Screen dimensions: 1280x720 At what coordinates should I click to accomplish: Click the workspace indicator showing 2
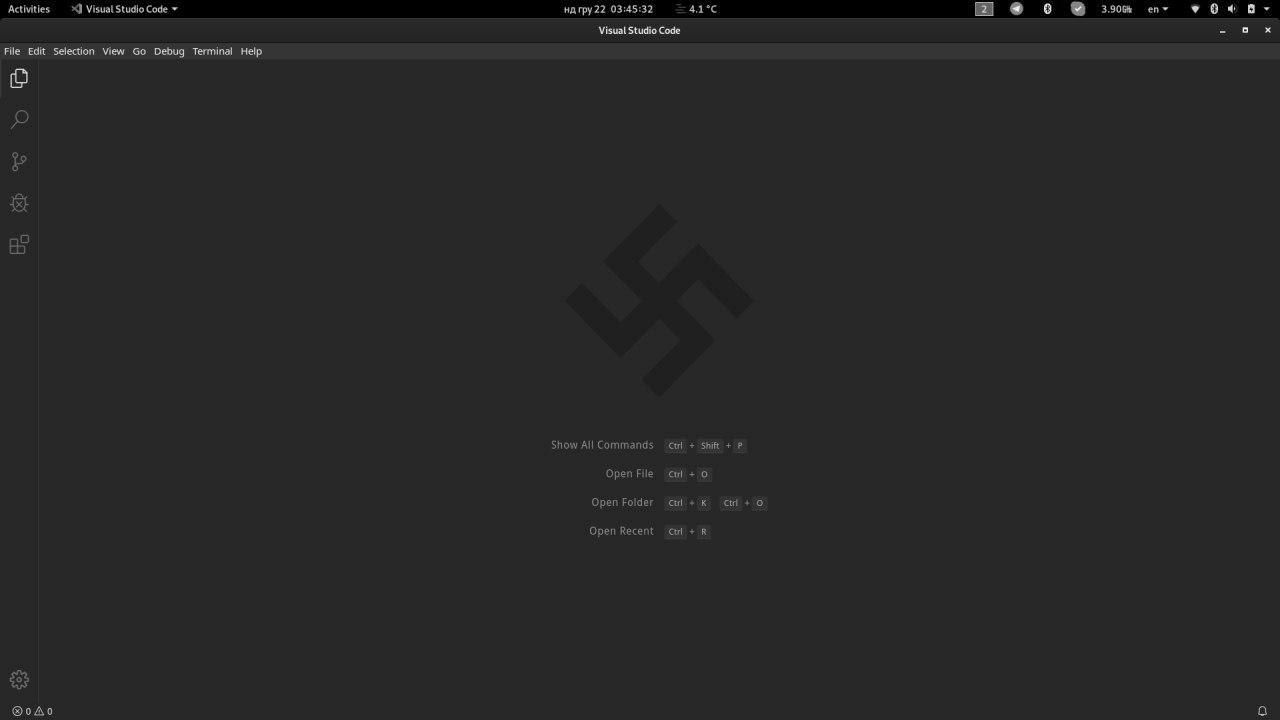pyautogui.click(x=984, y=9)
